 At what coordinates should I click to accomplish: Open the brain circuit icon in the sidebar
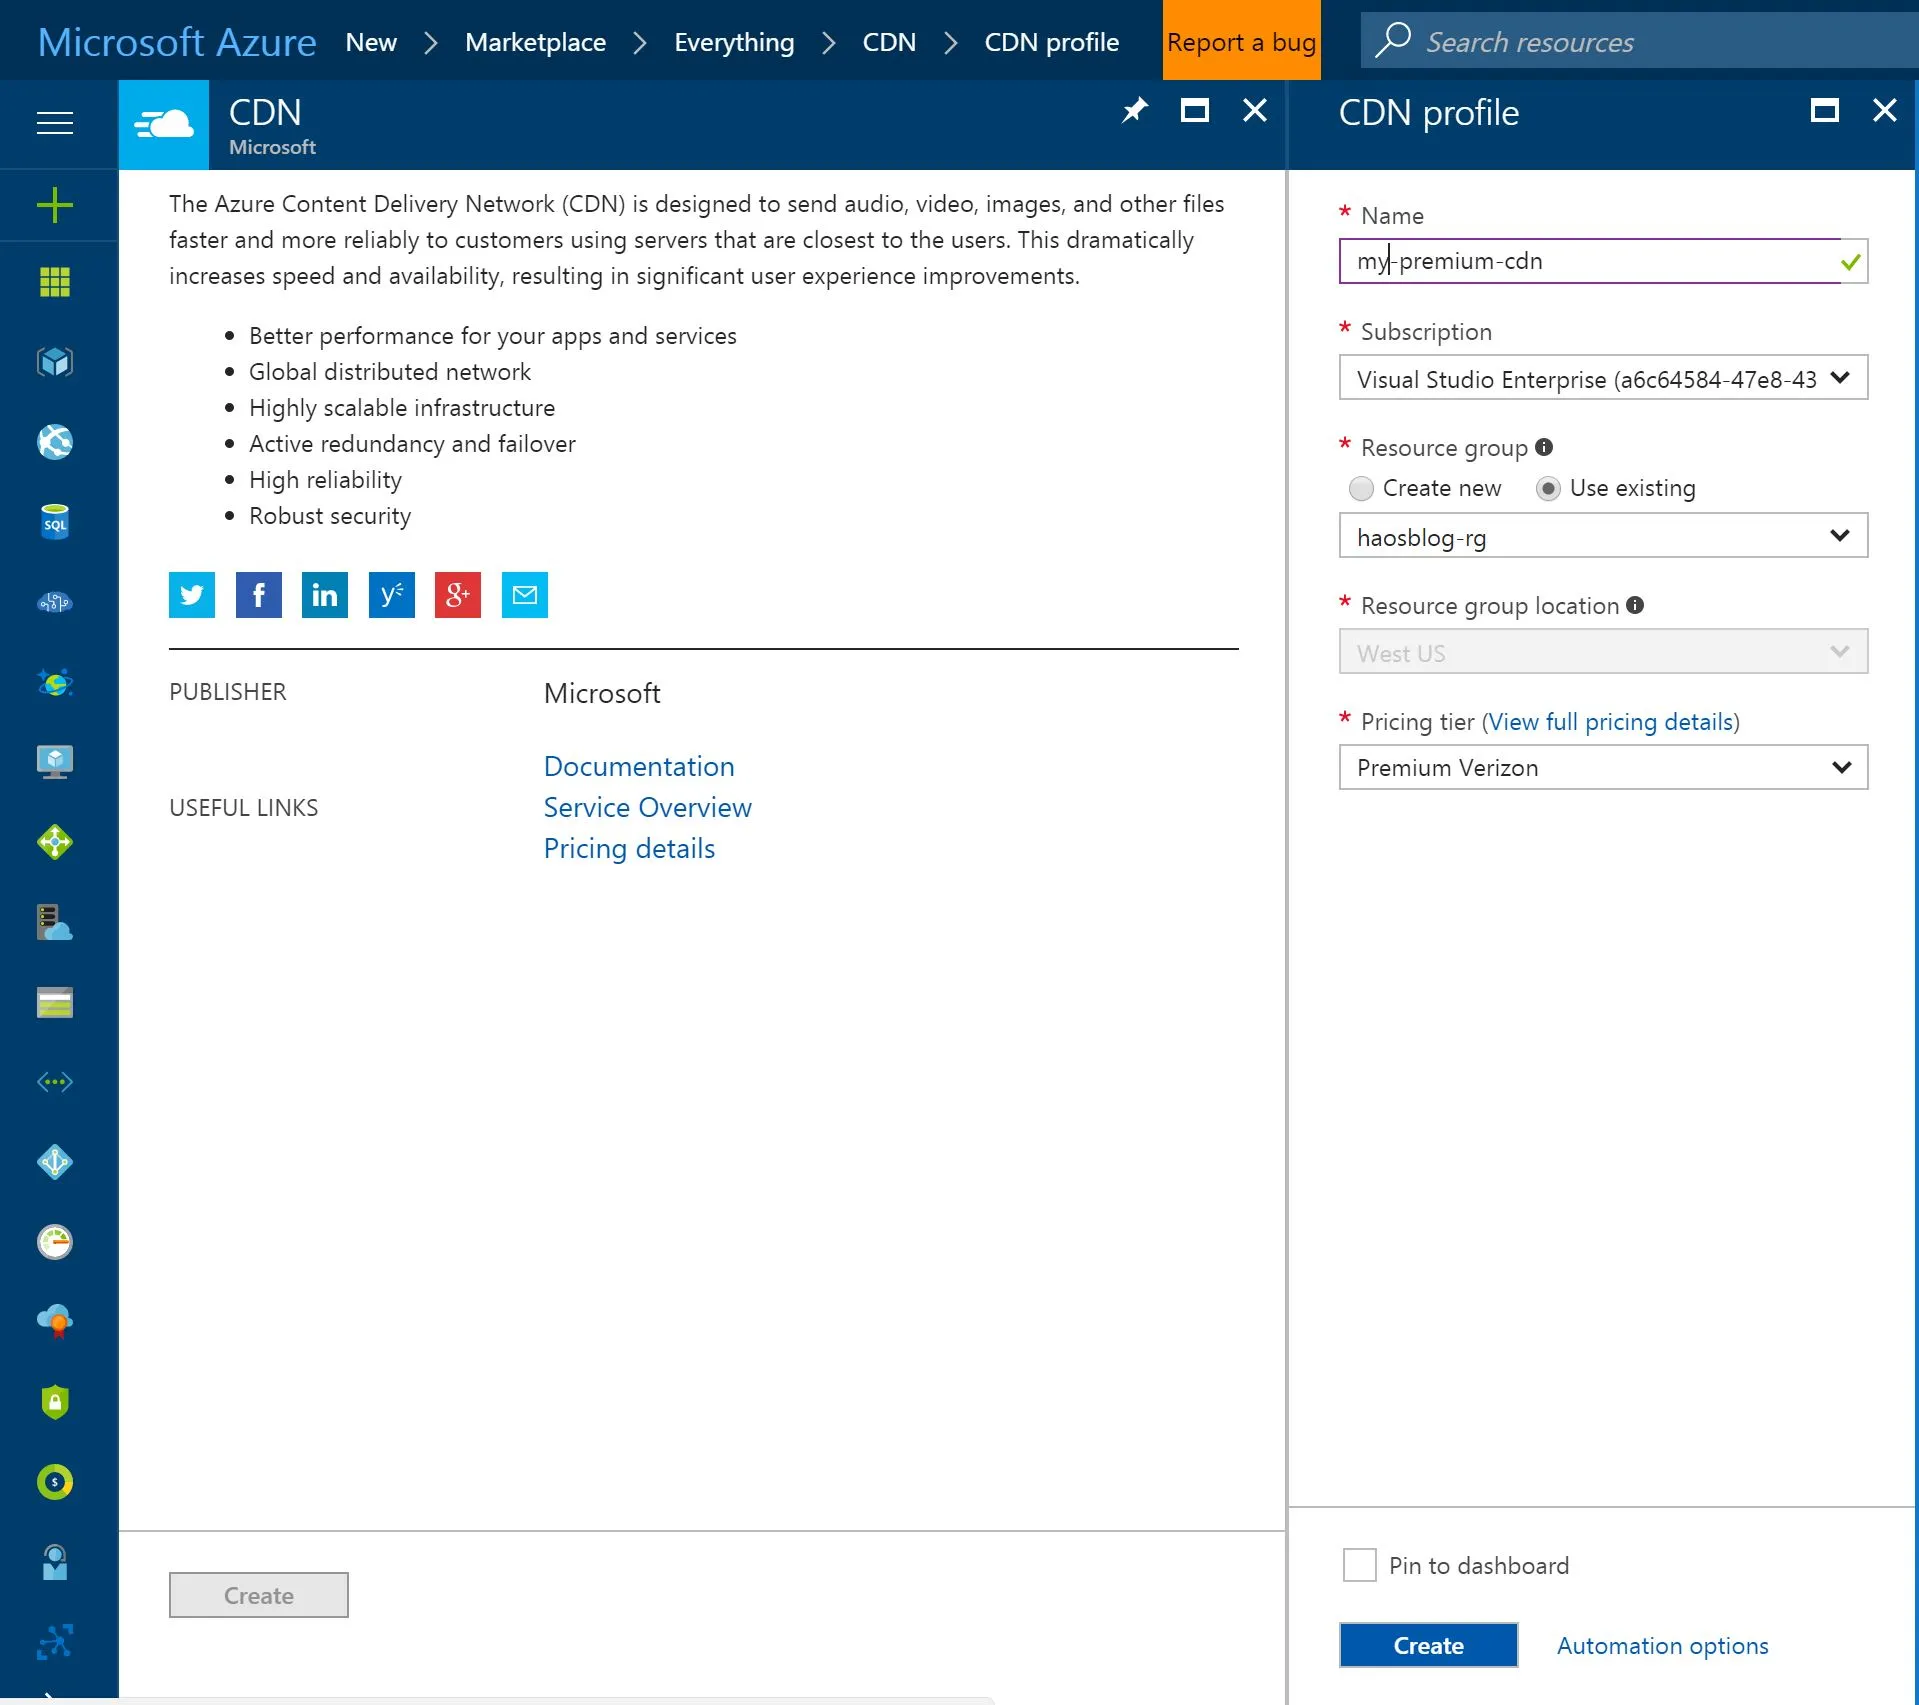tap(55, 602)
